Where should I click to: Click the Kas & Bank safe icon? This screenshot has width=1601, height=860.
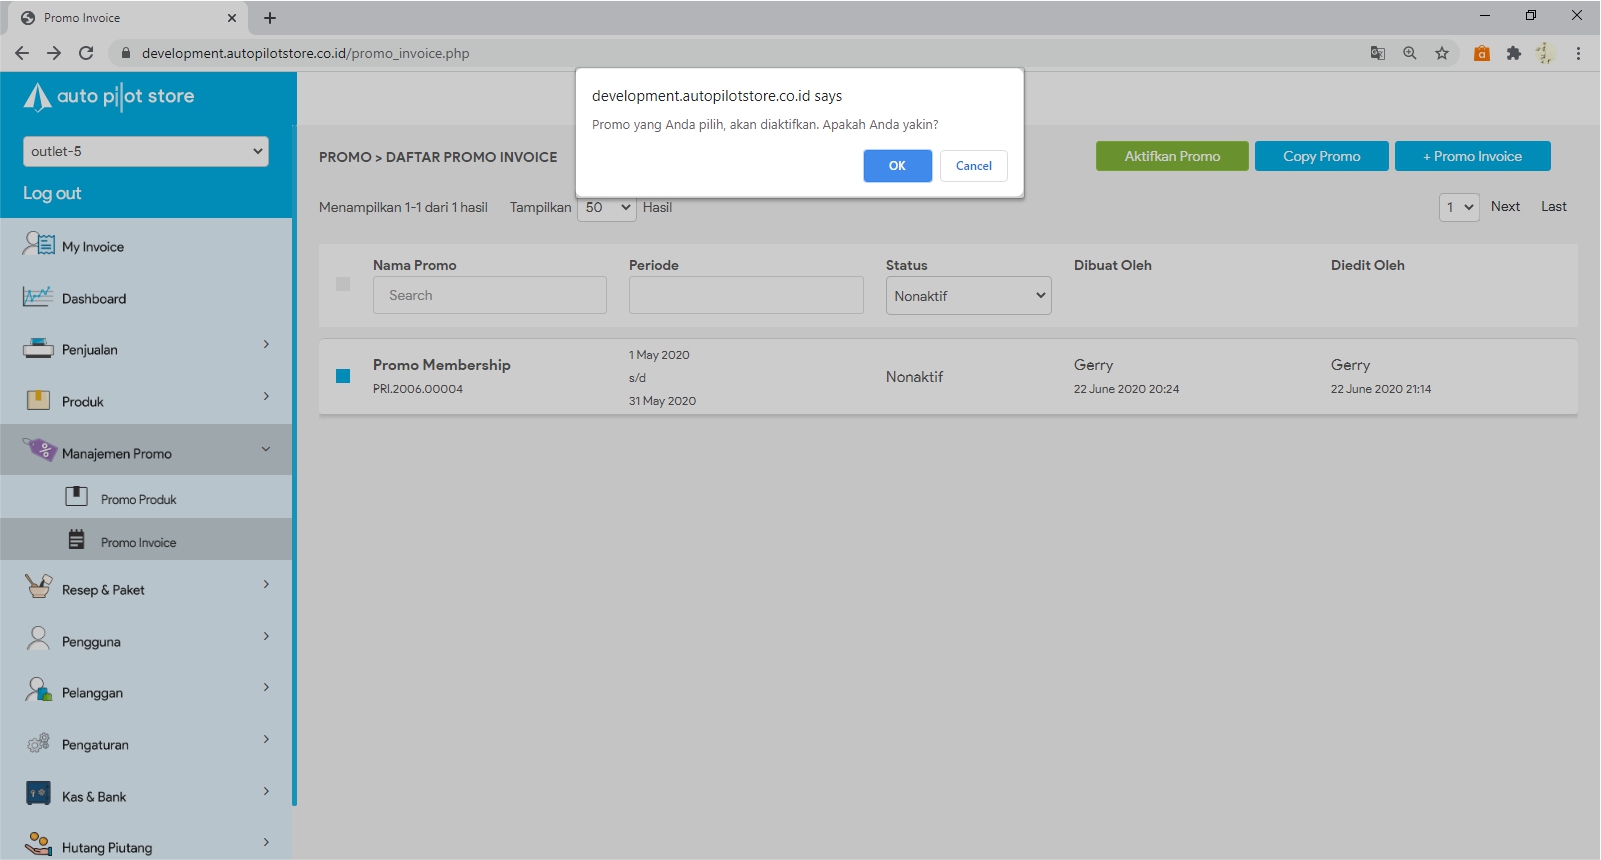coord(38,794)
